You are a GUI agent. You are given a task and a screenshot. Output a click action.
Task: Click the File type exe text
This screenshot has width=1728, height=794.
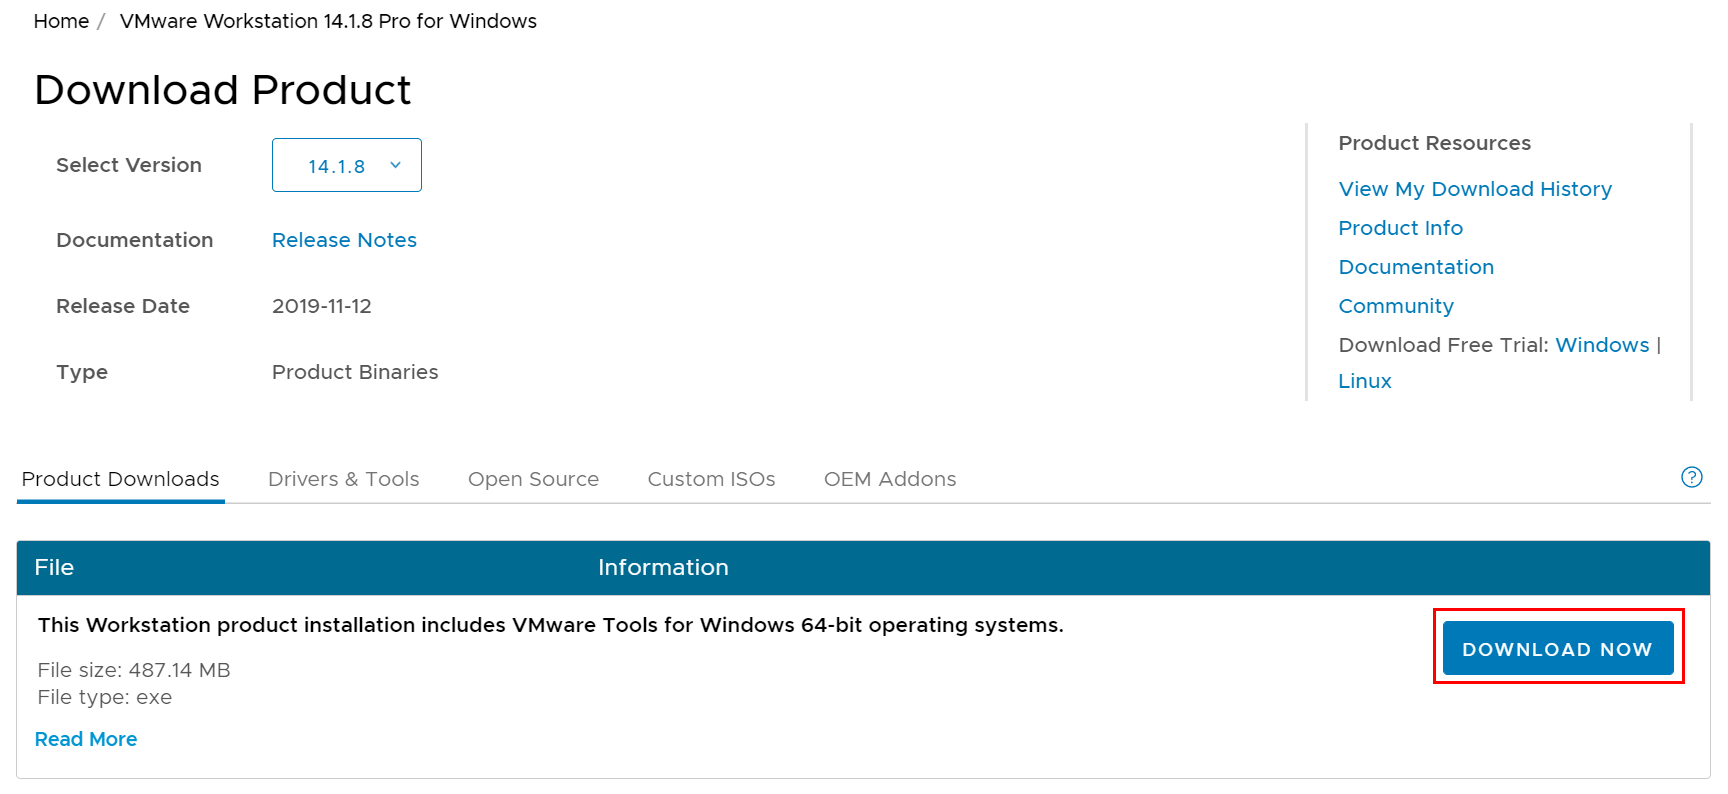click(105, 697)
